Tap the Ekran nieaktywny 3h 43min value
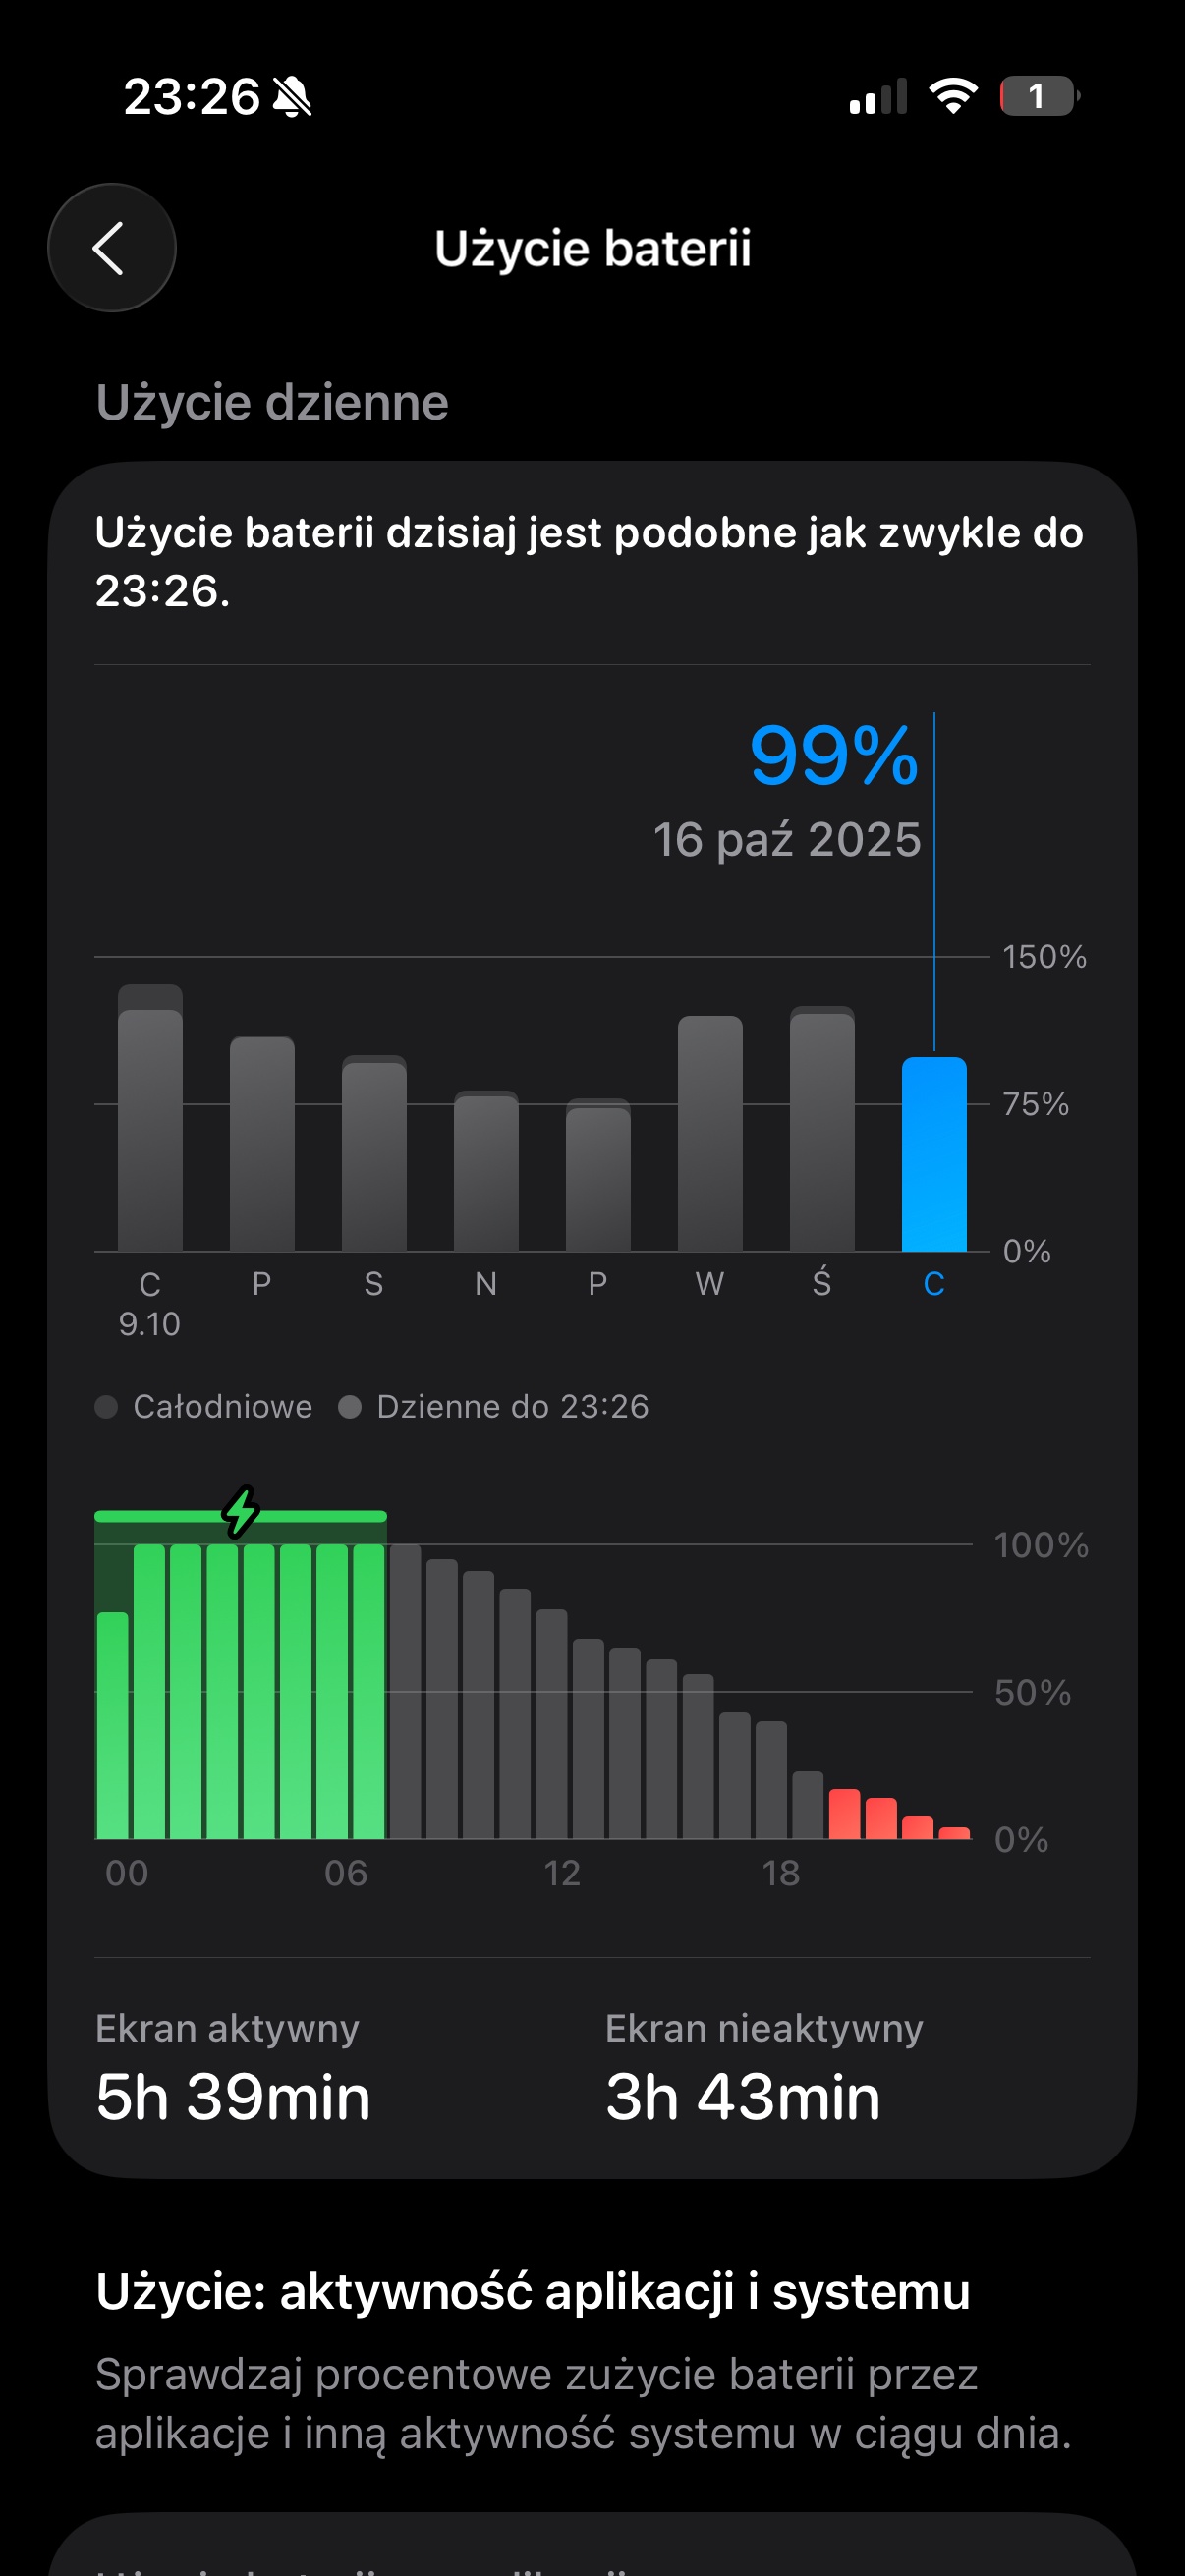 [x=743, y=2097]
